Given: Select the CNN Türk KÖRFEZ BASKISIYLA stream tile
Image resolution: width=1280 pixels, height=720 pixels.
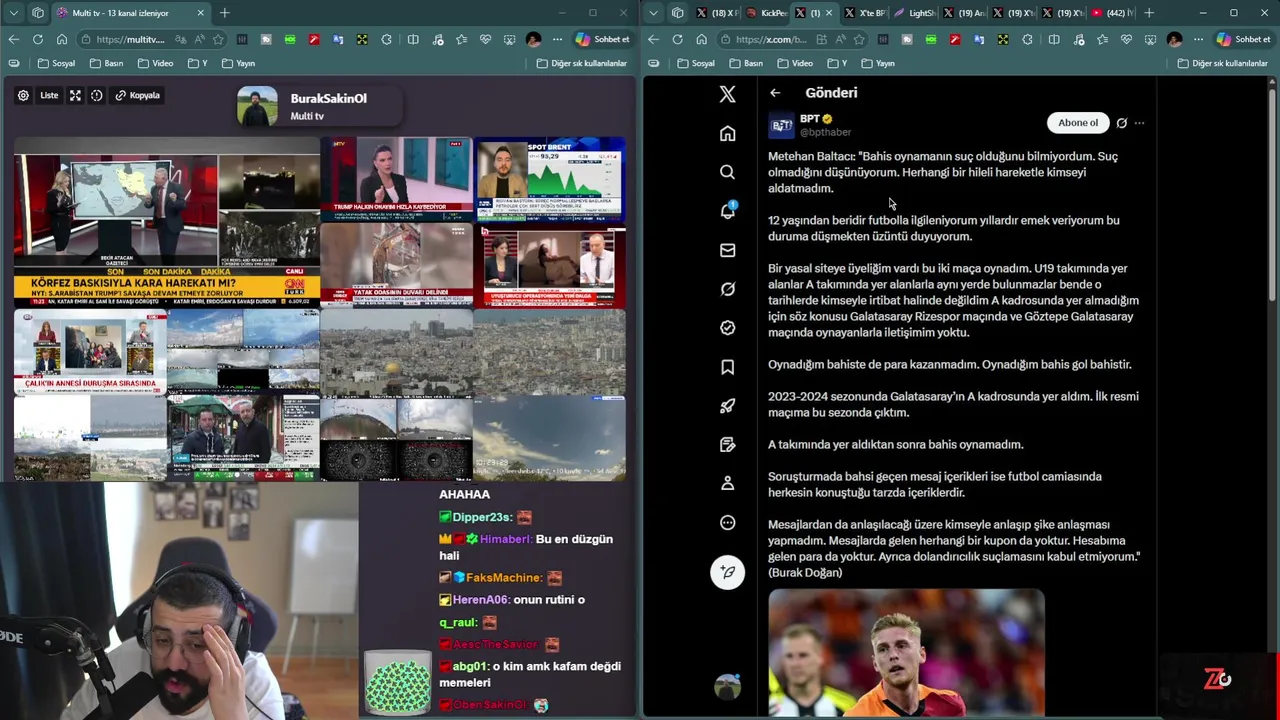Looking at the screenshot, I should coord(167,223).
